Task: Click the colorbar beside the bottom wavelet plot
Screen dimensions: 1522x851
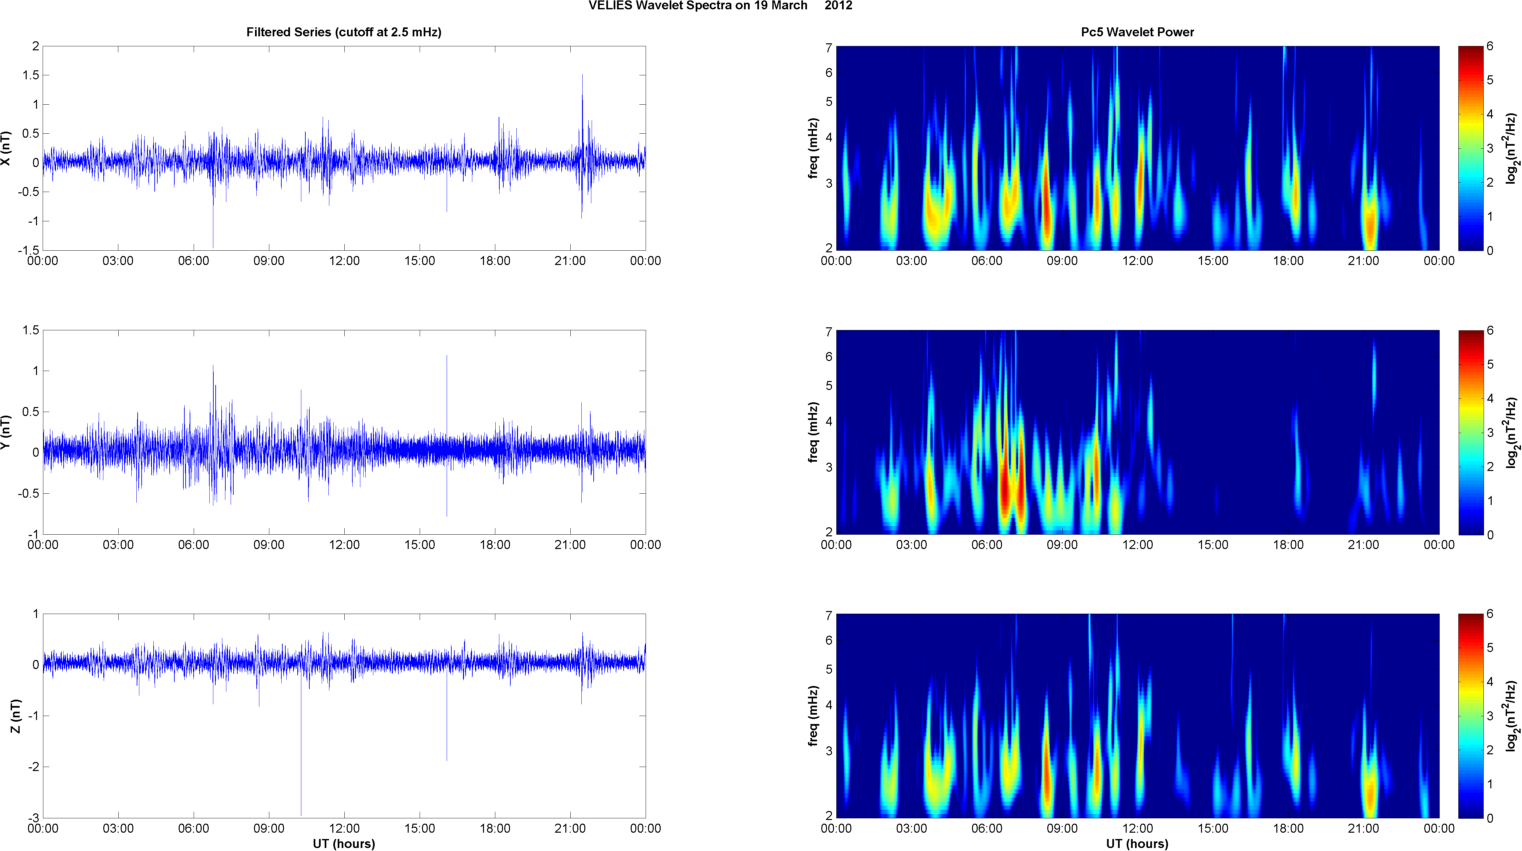Action: pos(1470,716)
